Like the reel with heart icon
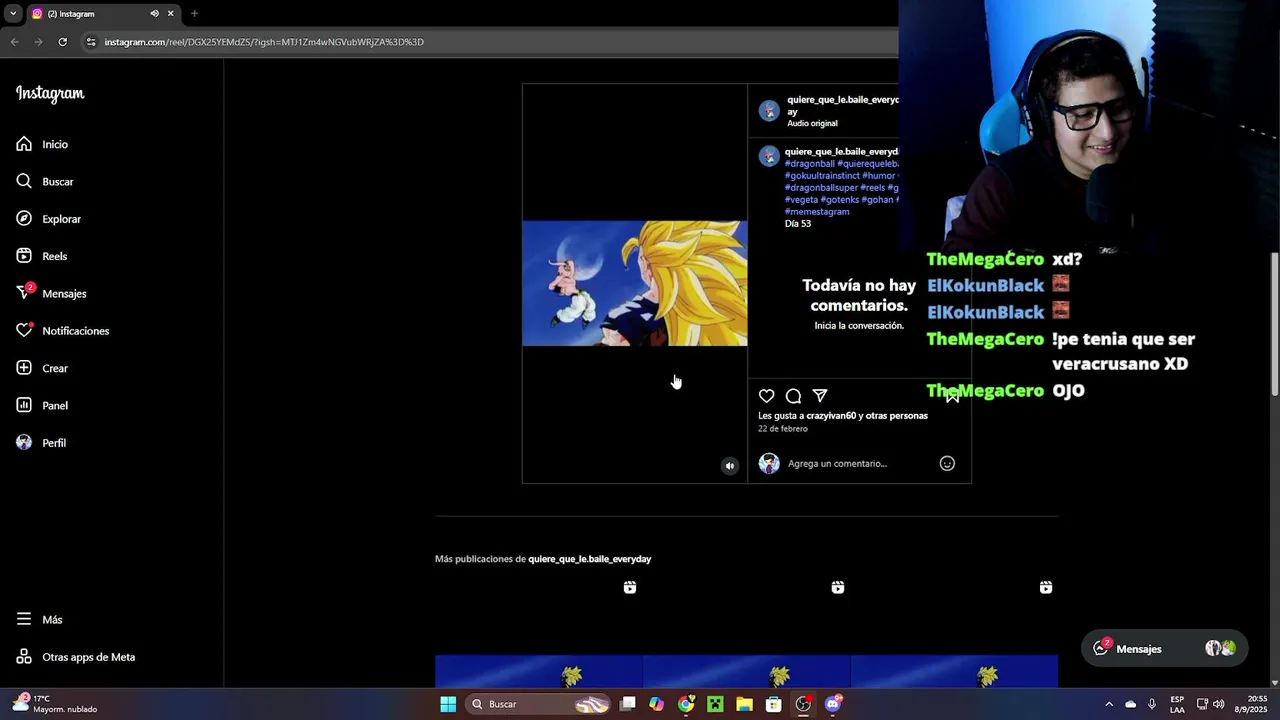The height and width of the screenshot is (720, 1280). (766, 396)
